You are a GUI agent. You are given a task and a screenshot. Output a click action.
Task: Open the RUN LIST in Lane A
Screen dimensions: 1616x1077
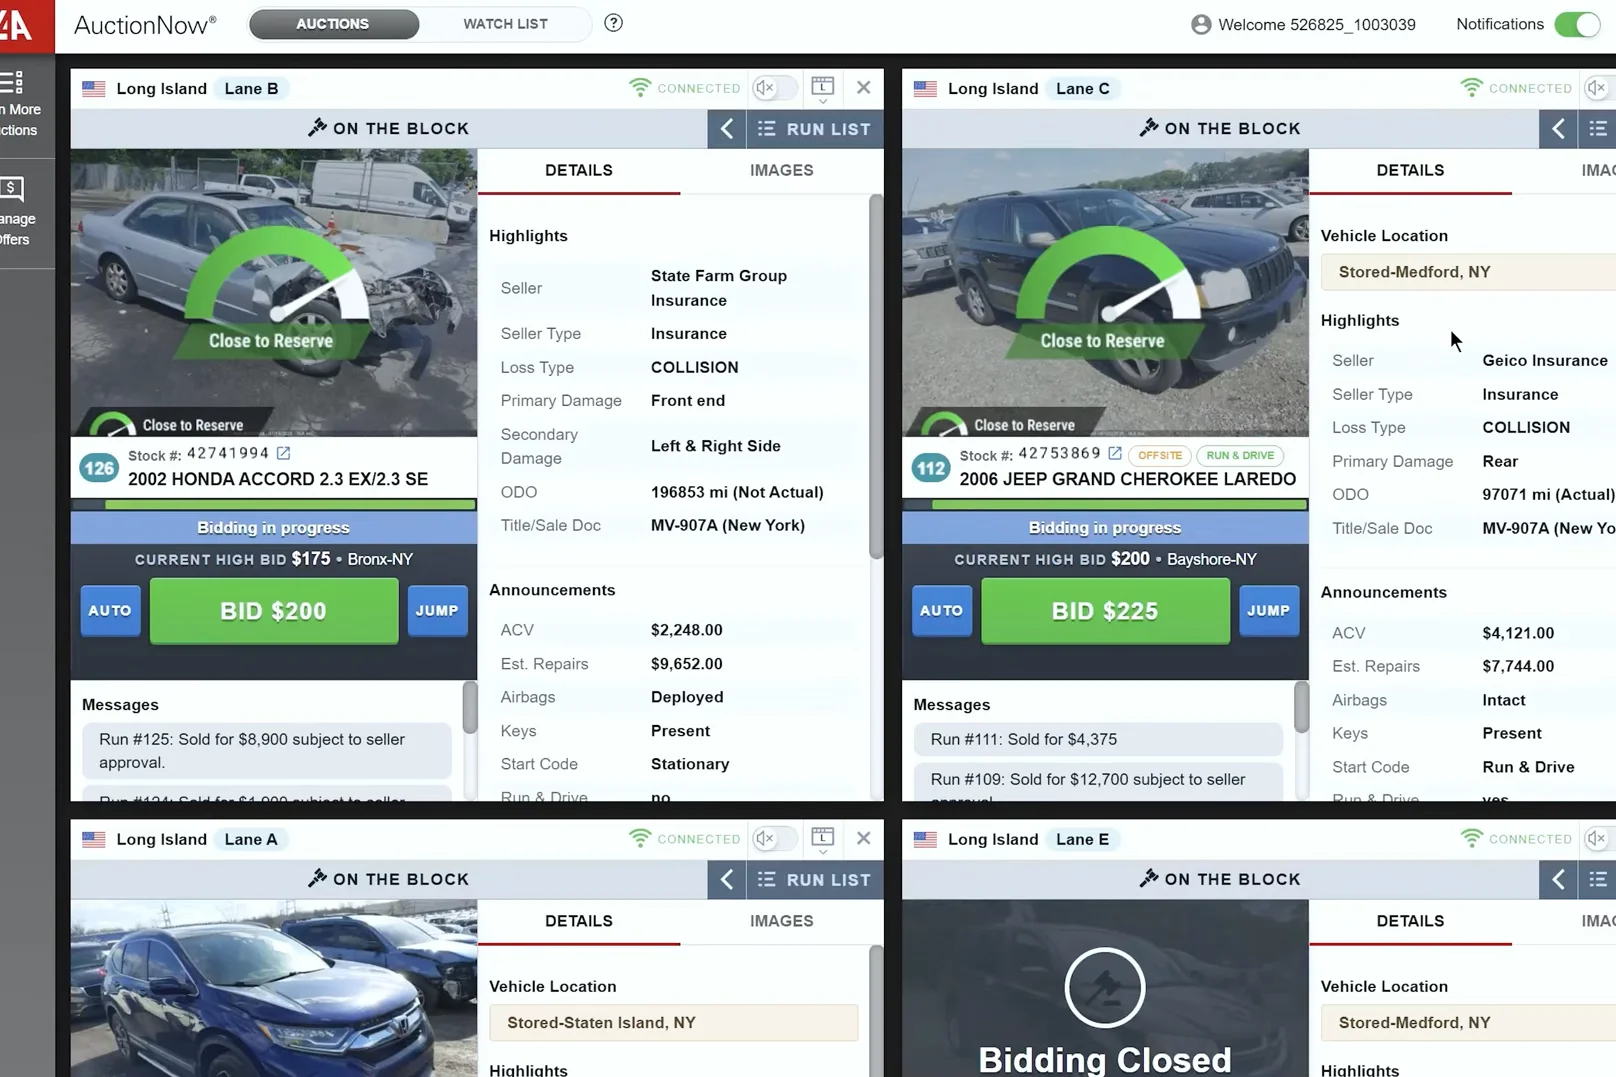pos(815,879)
